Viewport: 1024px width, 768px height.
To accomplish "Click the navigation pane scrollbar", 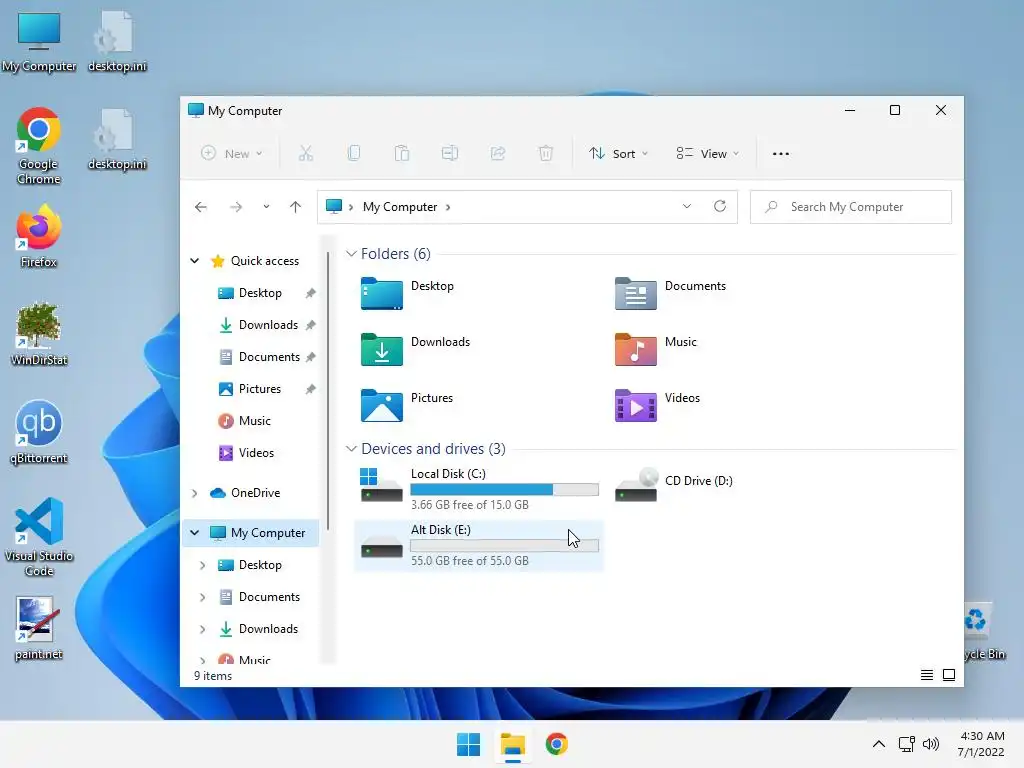I will pyautogui.click(x=328, y=392).
